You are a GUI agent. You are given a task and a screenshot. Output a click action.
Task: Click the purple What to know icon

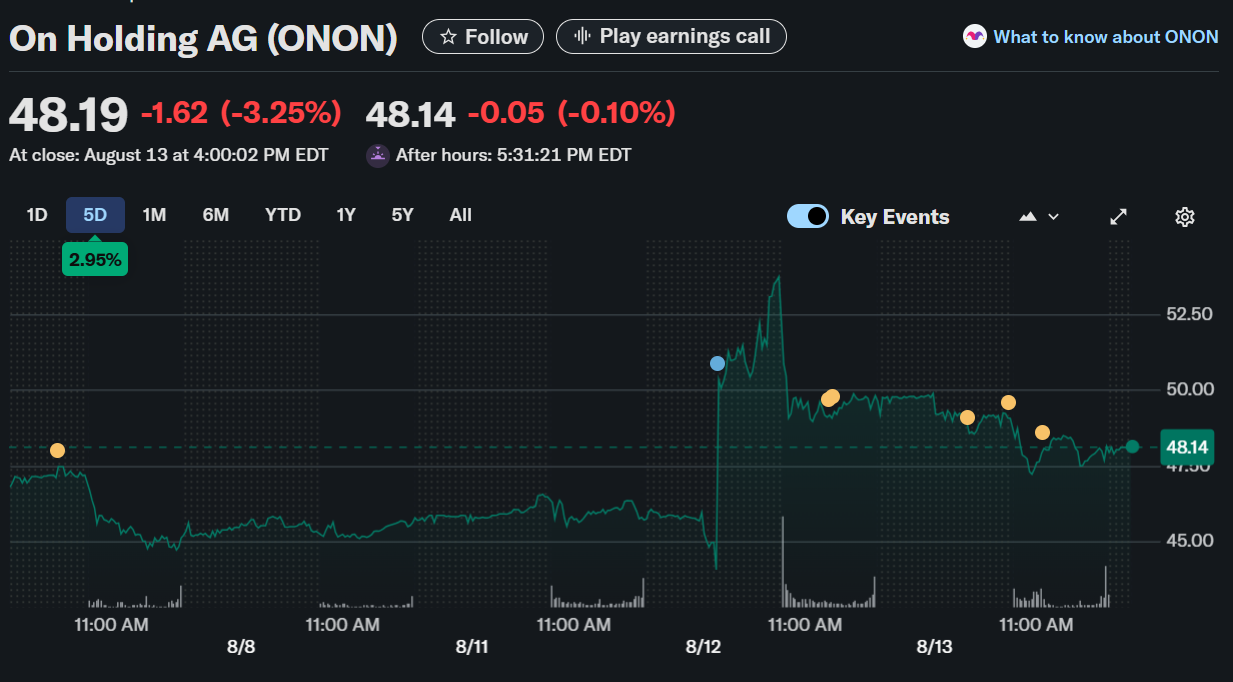coord(974,37)
